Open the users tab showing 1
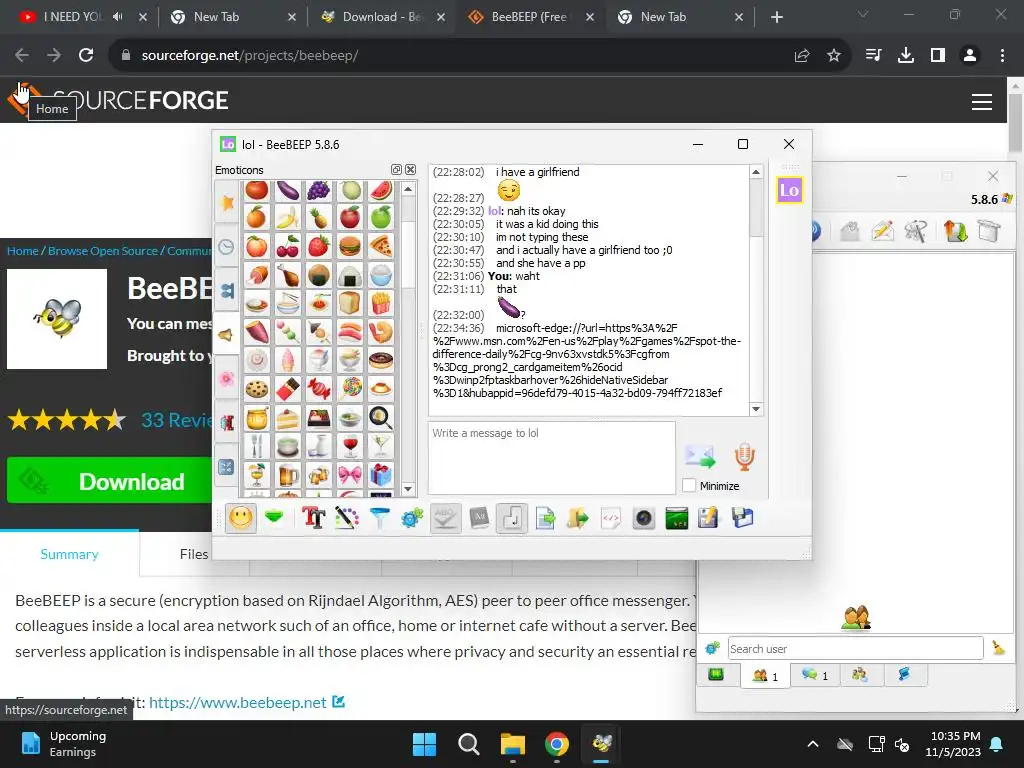The width and height of the screenshot is (1024, 768). coord(765,675)
